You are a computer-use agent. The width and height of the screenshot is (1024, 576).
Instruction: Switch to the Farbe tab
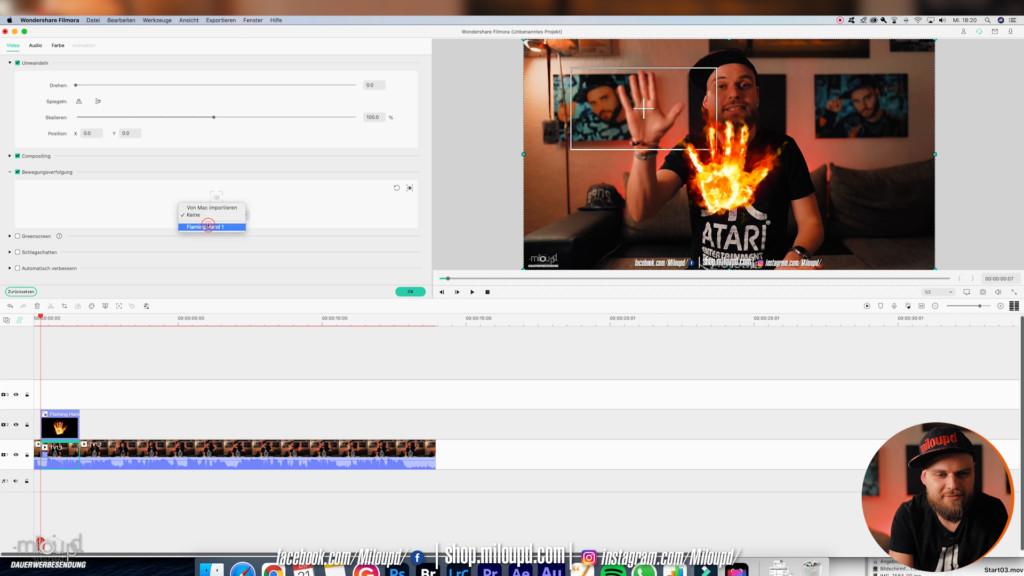pyautogui.click(x=57, y=45)
